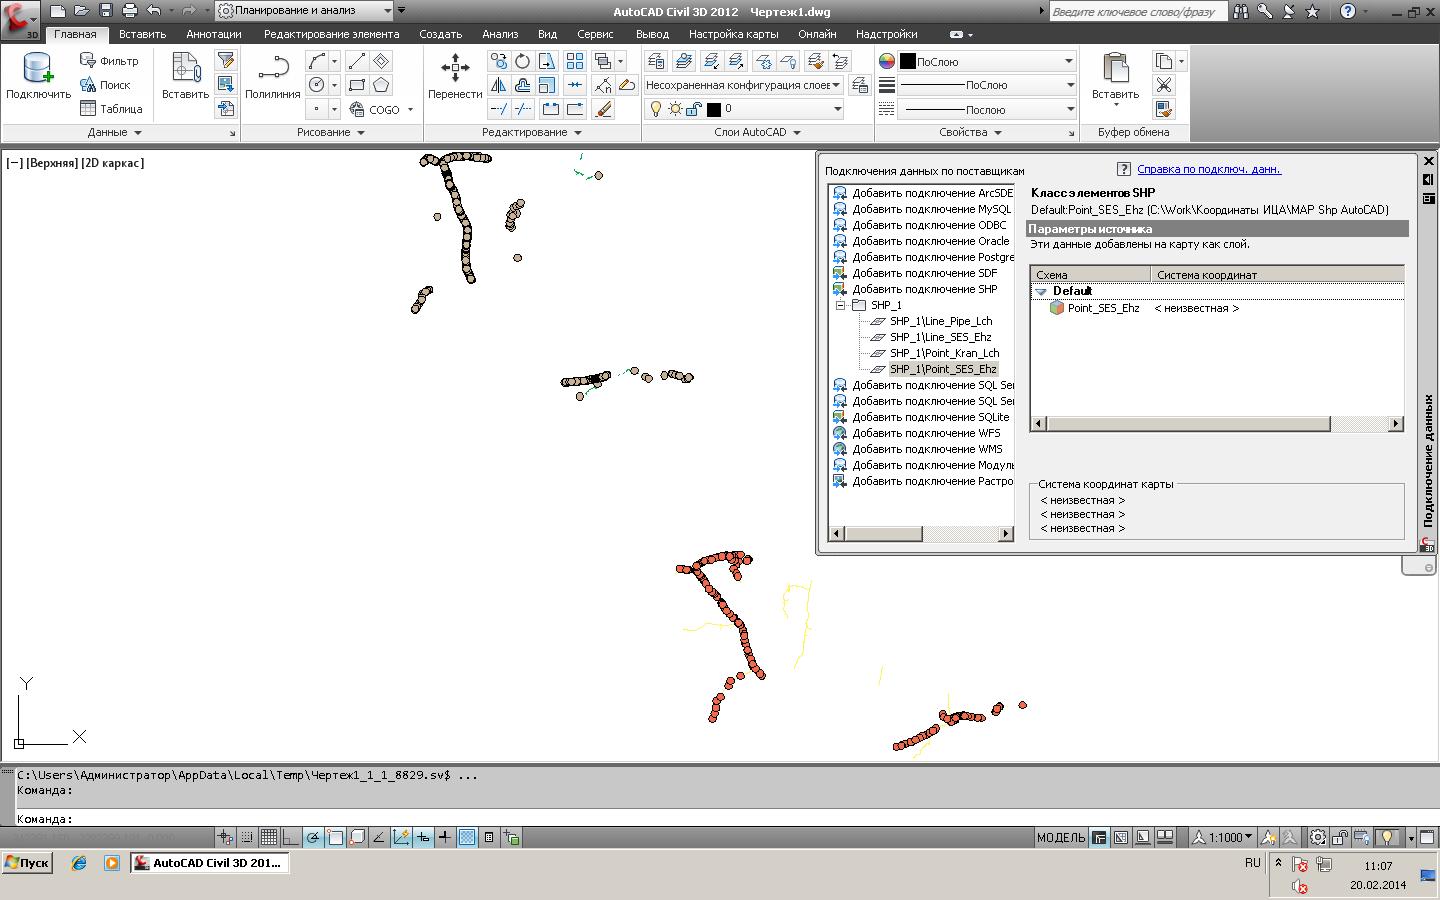Toggle Grid display in status bar
This screenshot has width=1440, height=900.
[x=269, y=838]
